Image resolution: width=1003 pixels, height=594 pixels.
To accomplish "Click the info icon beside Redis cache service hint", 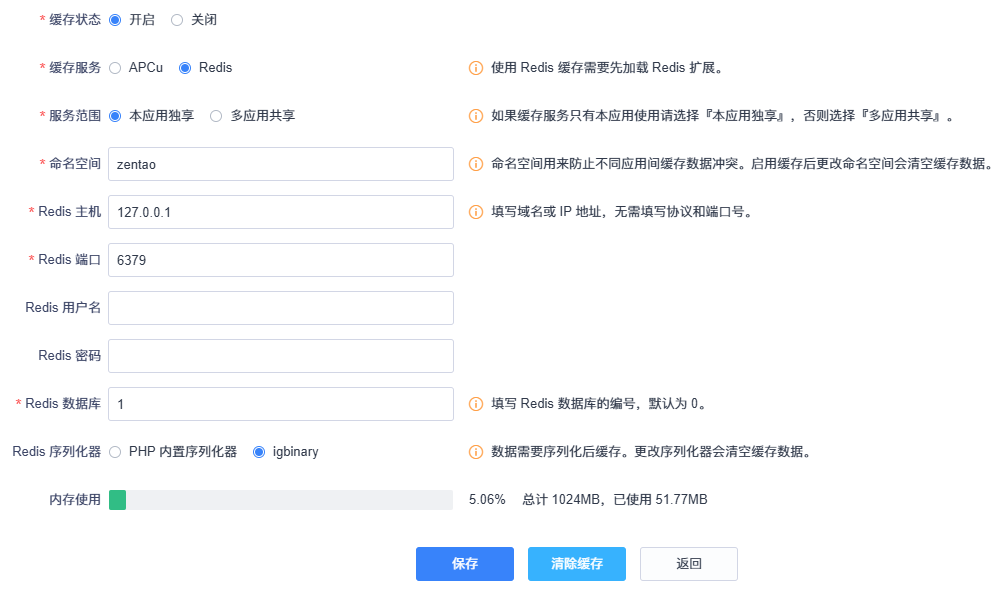I will pos(476,68).
